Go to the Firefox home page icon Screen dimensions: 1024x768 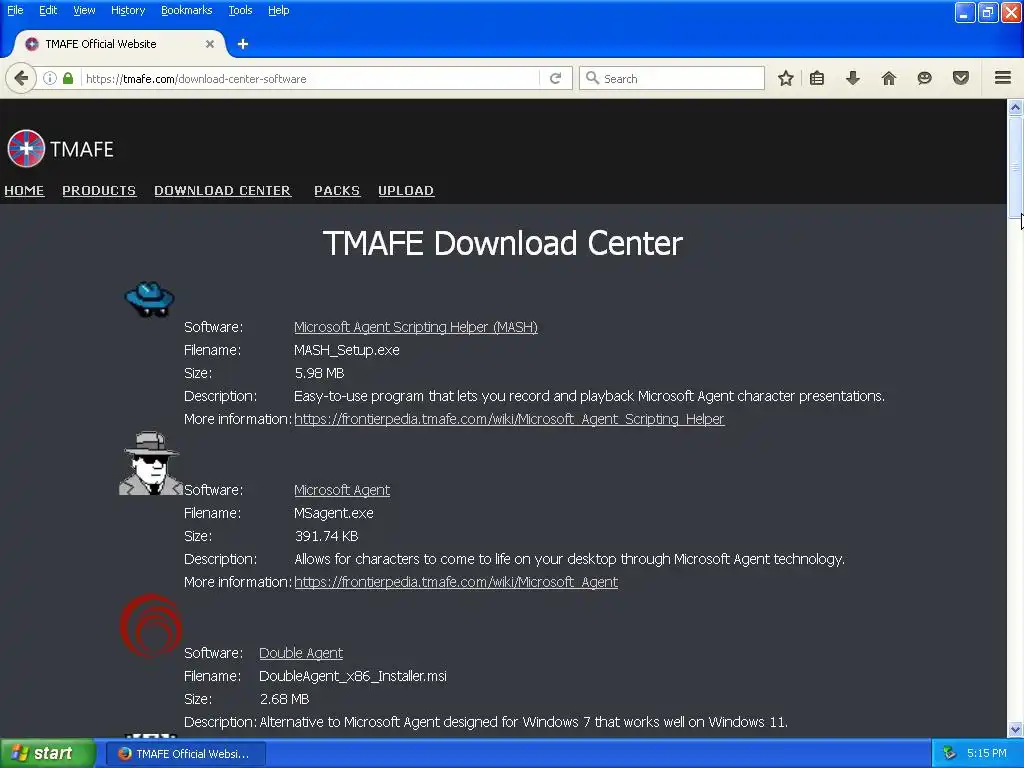[889, 78]
